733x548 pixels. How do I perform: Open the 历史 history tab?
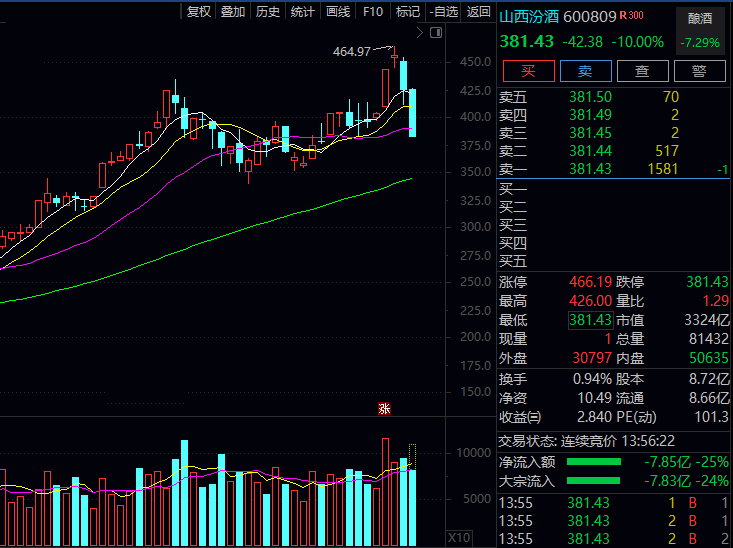click(268, 12)
